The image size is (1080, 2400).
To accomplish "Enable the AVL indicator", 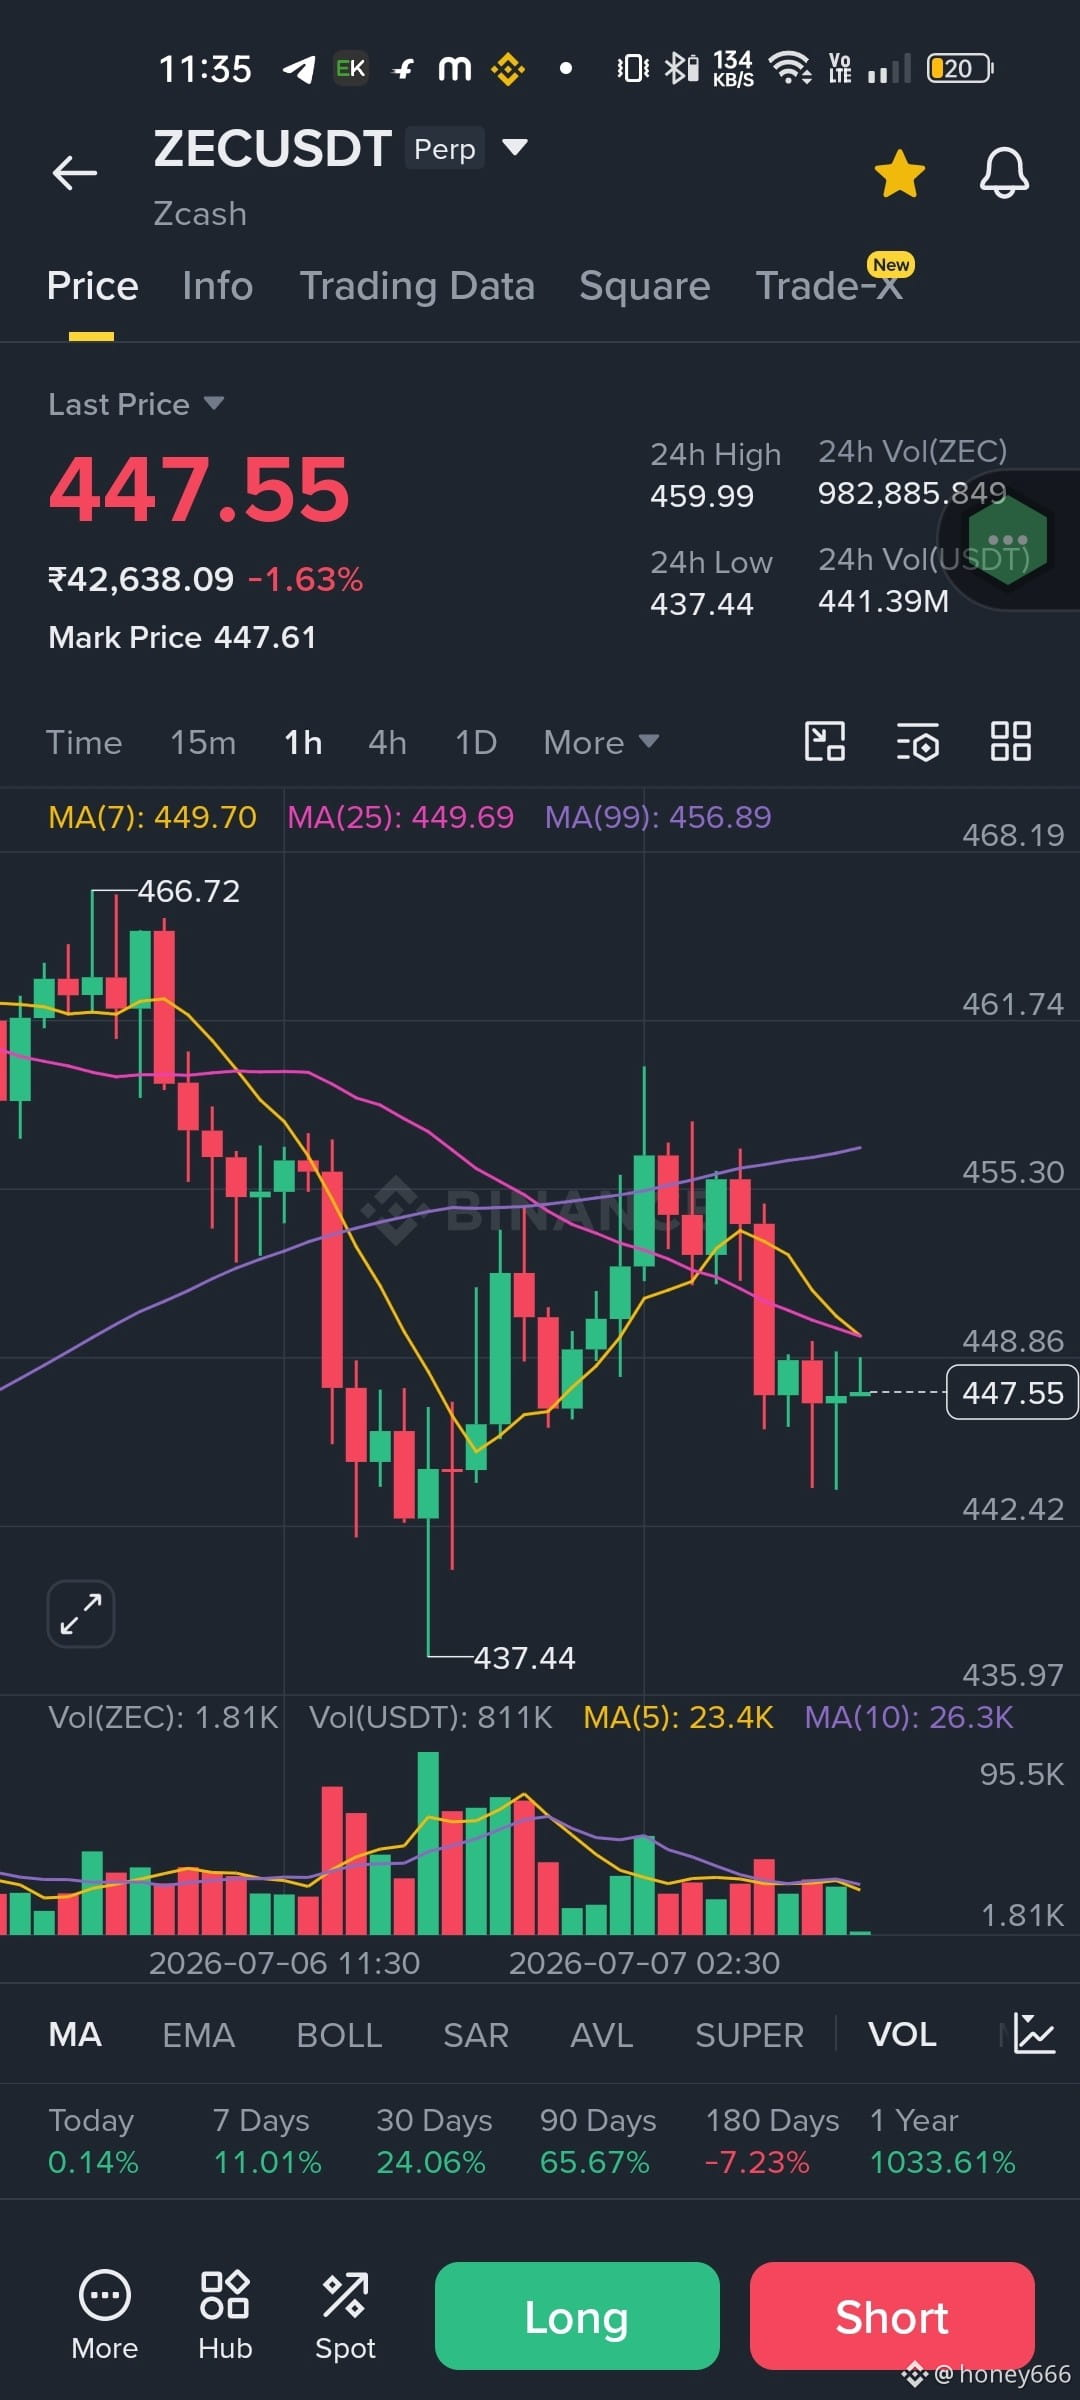I will click(601, 2035).
